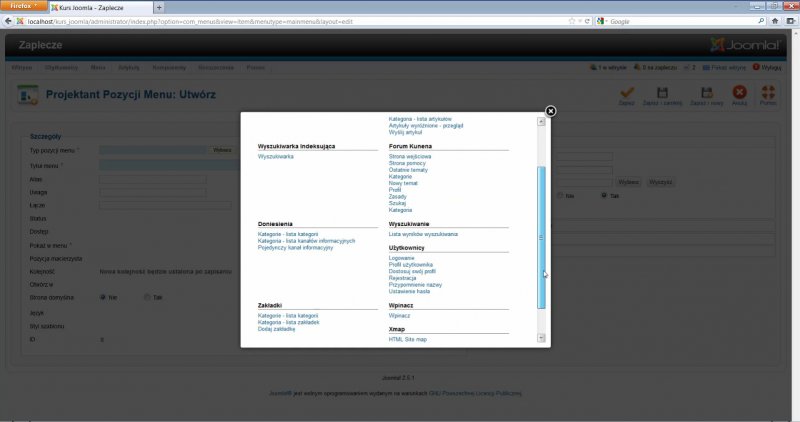Expand the search engine selector dropdown
800x422 pixels.
(x=604, y=21)
